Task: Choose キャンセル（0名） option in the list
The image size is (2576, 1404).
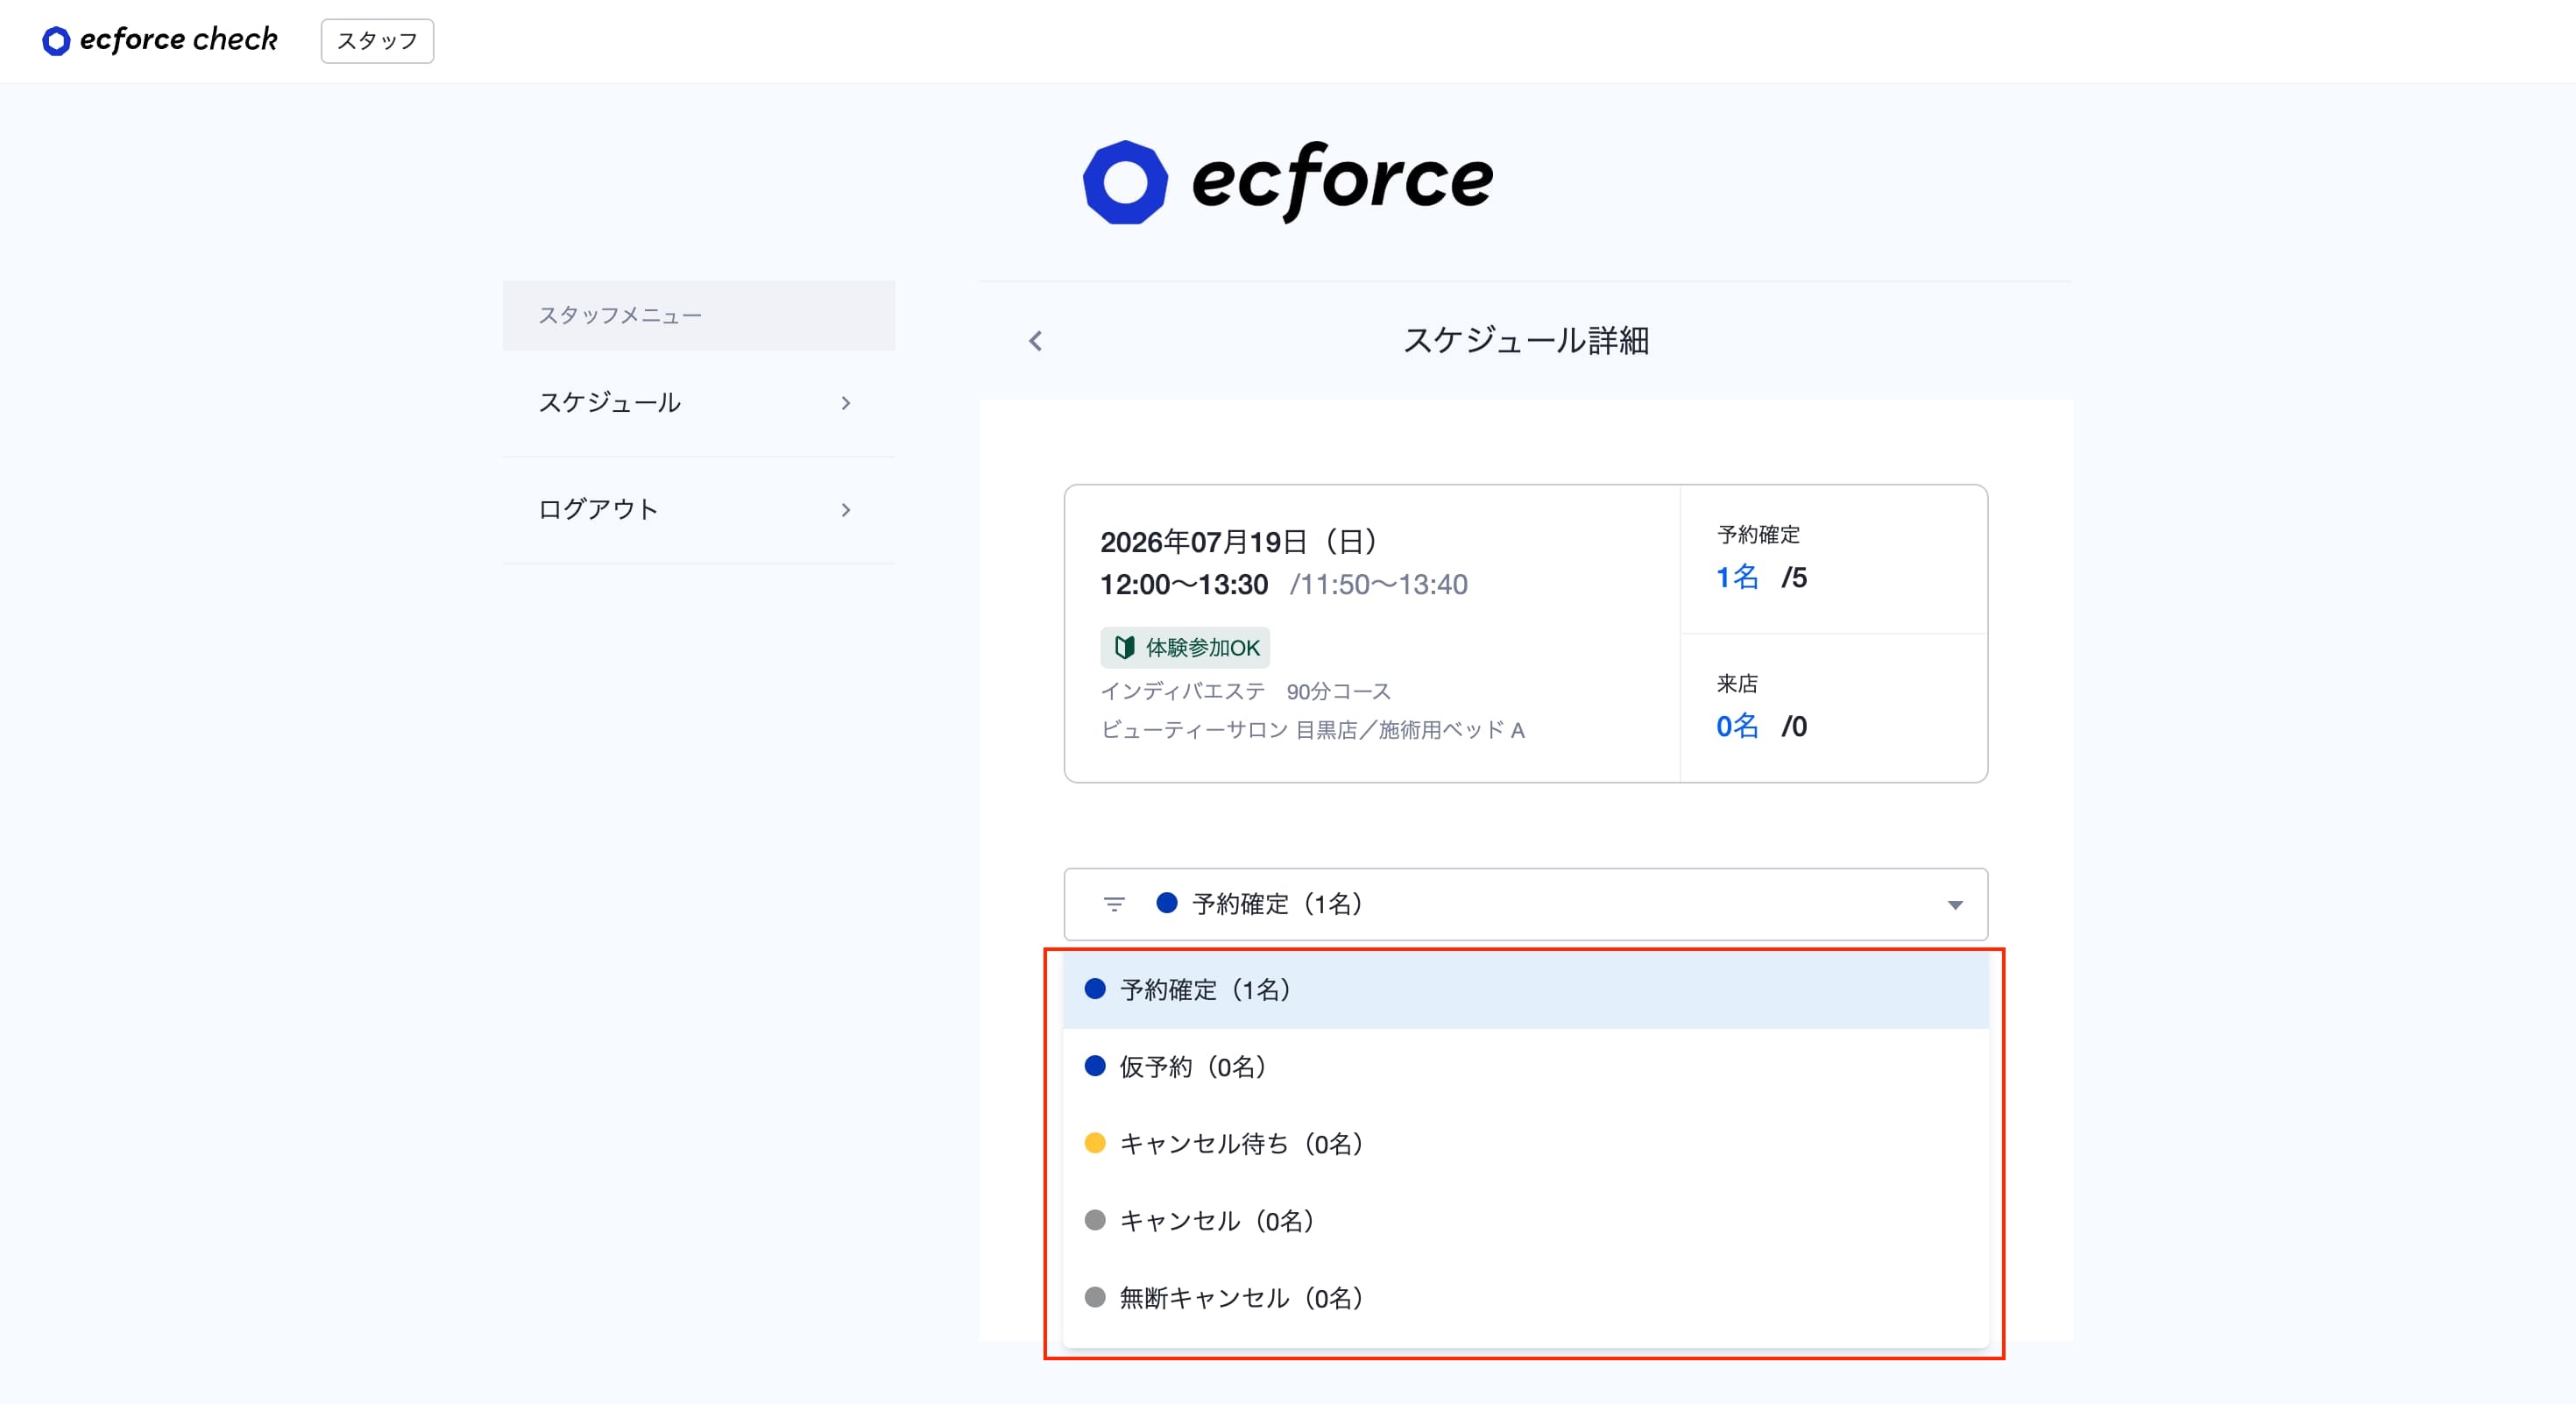Action: [x=1525, y=1221]
